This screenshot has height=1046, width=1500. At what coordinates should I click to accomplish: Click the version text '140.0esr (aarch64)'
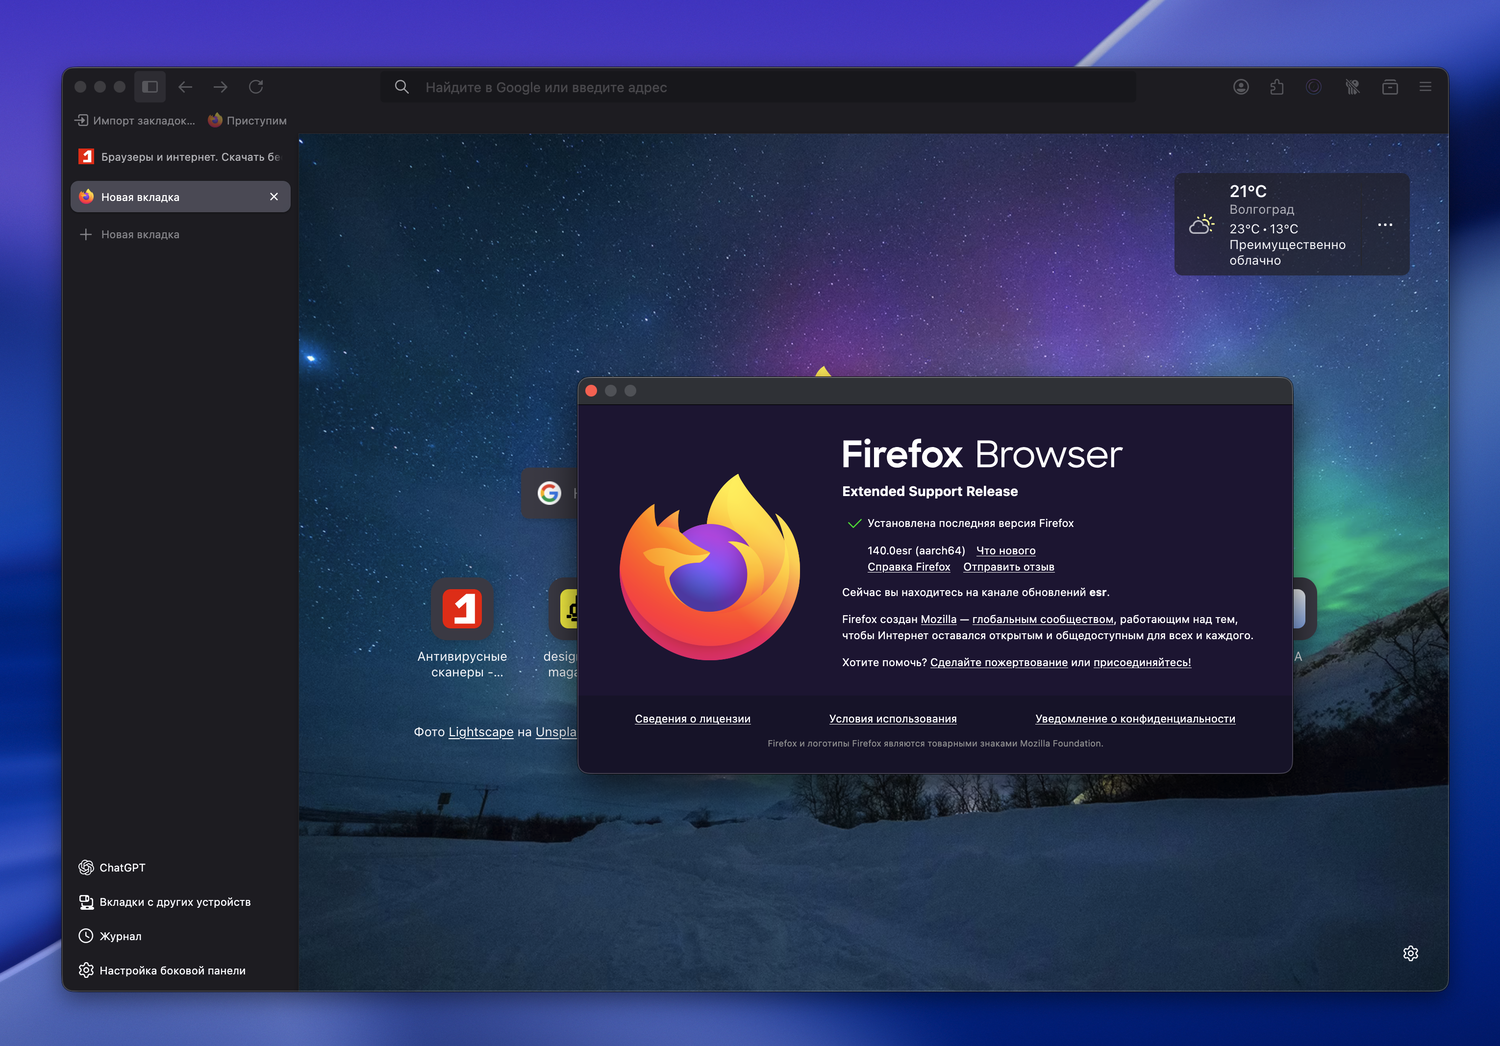tap(916, 551)
